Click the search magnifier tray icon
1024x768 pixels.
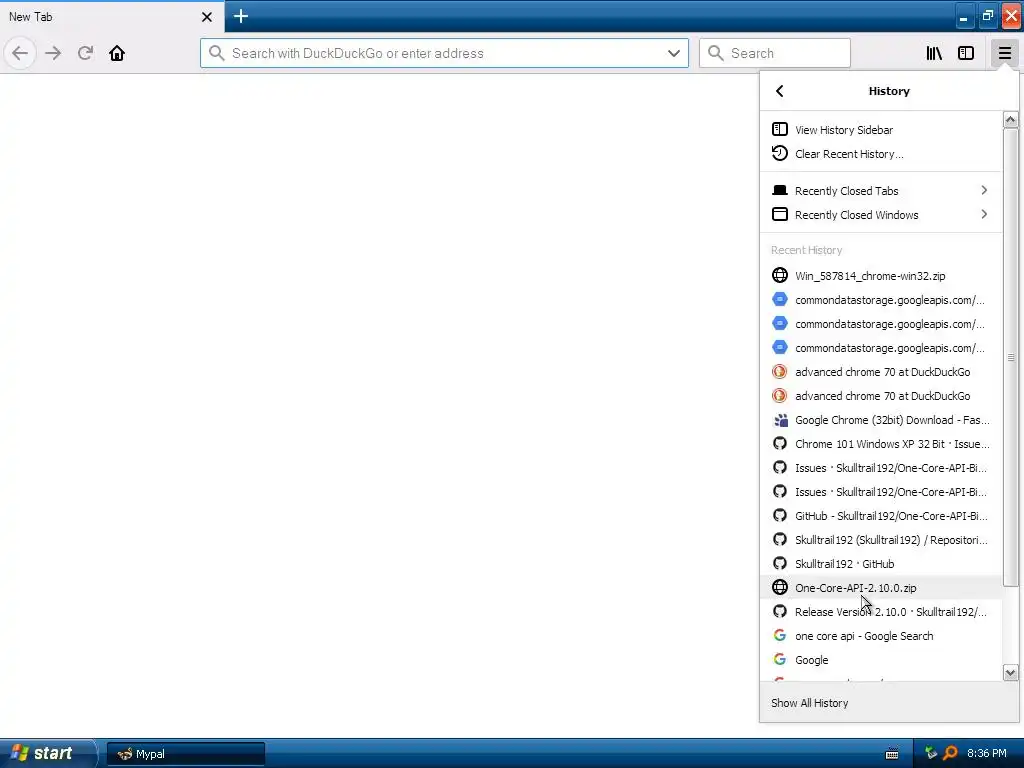(x=950, y=753)
